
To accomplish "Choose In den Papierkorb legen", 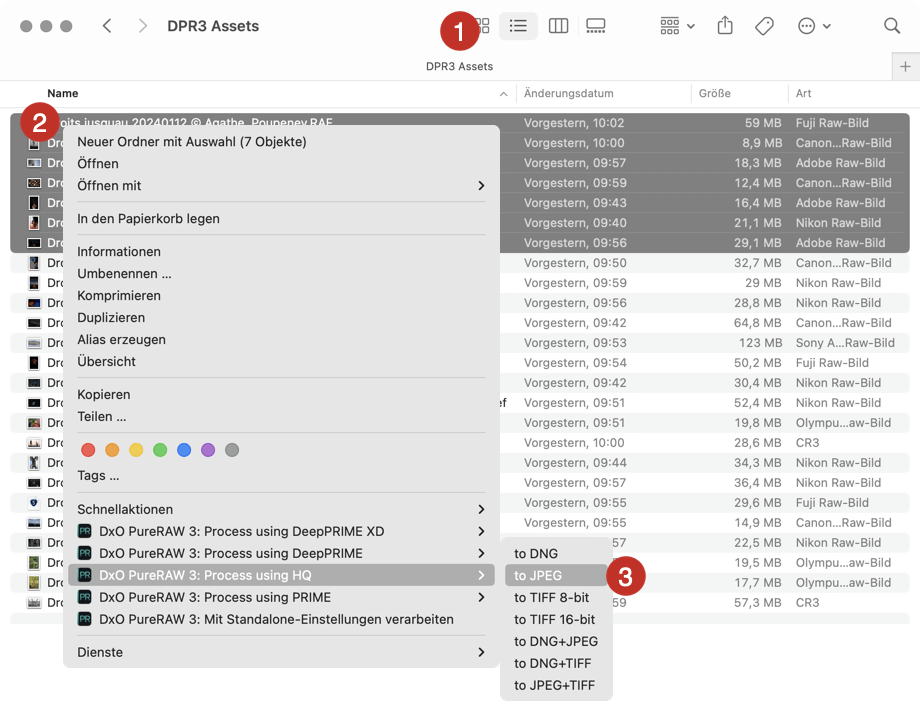I will (x=281, y=219).
